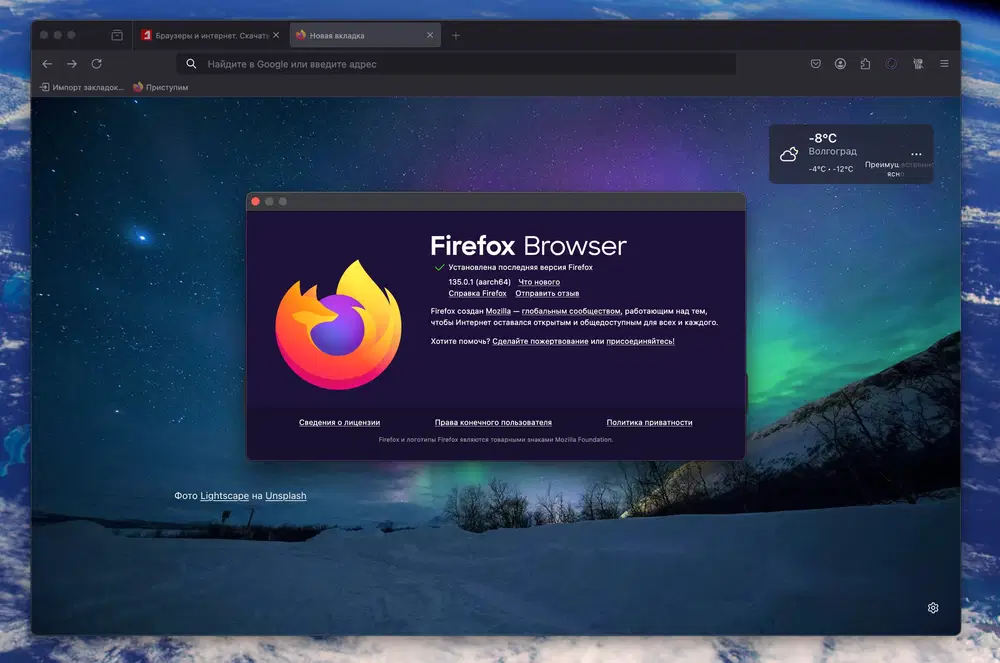The width and height of the screenshot is (1000, 663).
Task: Open the hamburger application menu
Action: point(945,64)
